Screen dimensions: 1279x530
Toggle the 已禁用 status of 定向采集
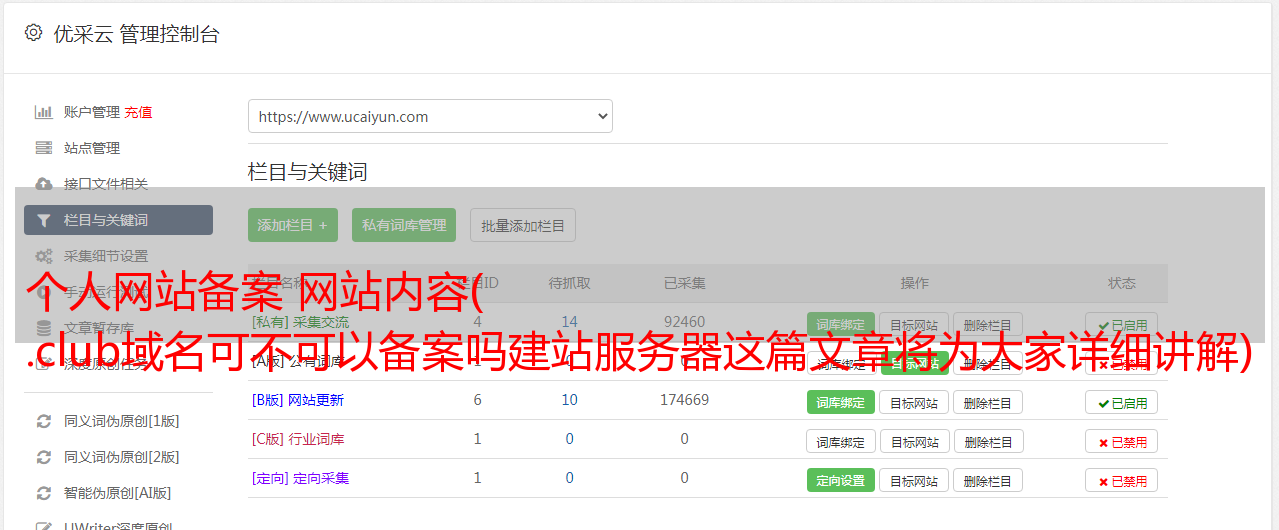point(1122,480)
